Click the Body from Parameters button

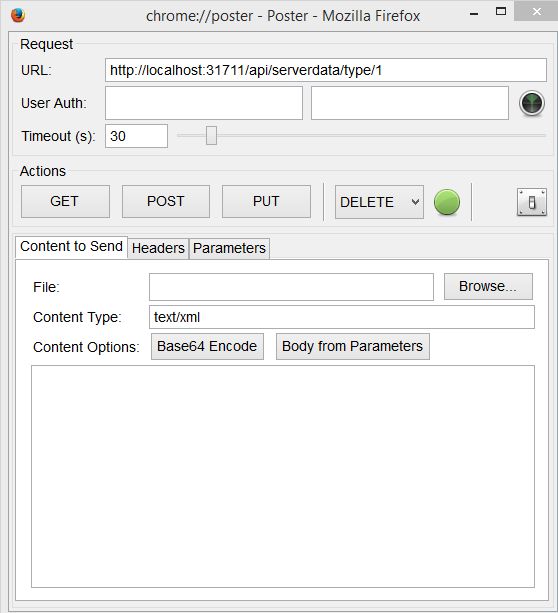point(353,346)
